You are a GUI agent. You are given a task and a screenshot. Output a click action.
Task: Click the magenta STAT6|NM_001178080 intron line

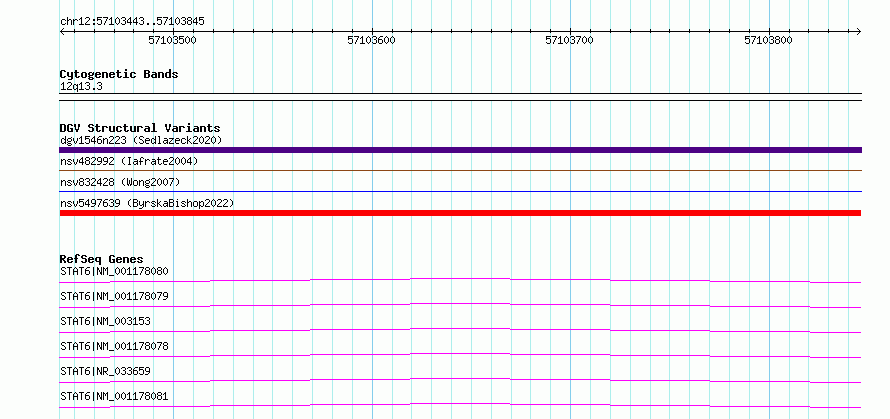point(460,280)
